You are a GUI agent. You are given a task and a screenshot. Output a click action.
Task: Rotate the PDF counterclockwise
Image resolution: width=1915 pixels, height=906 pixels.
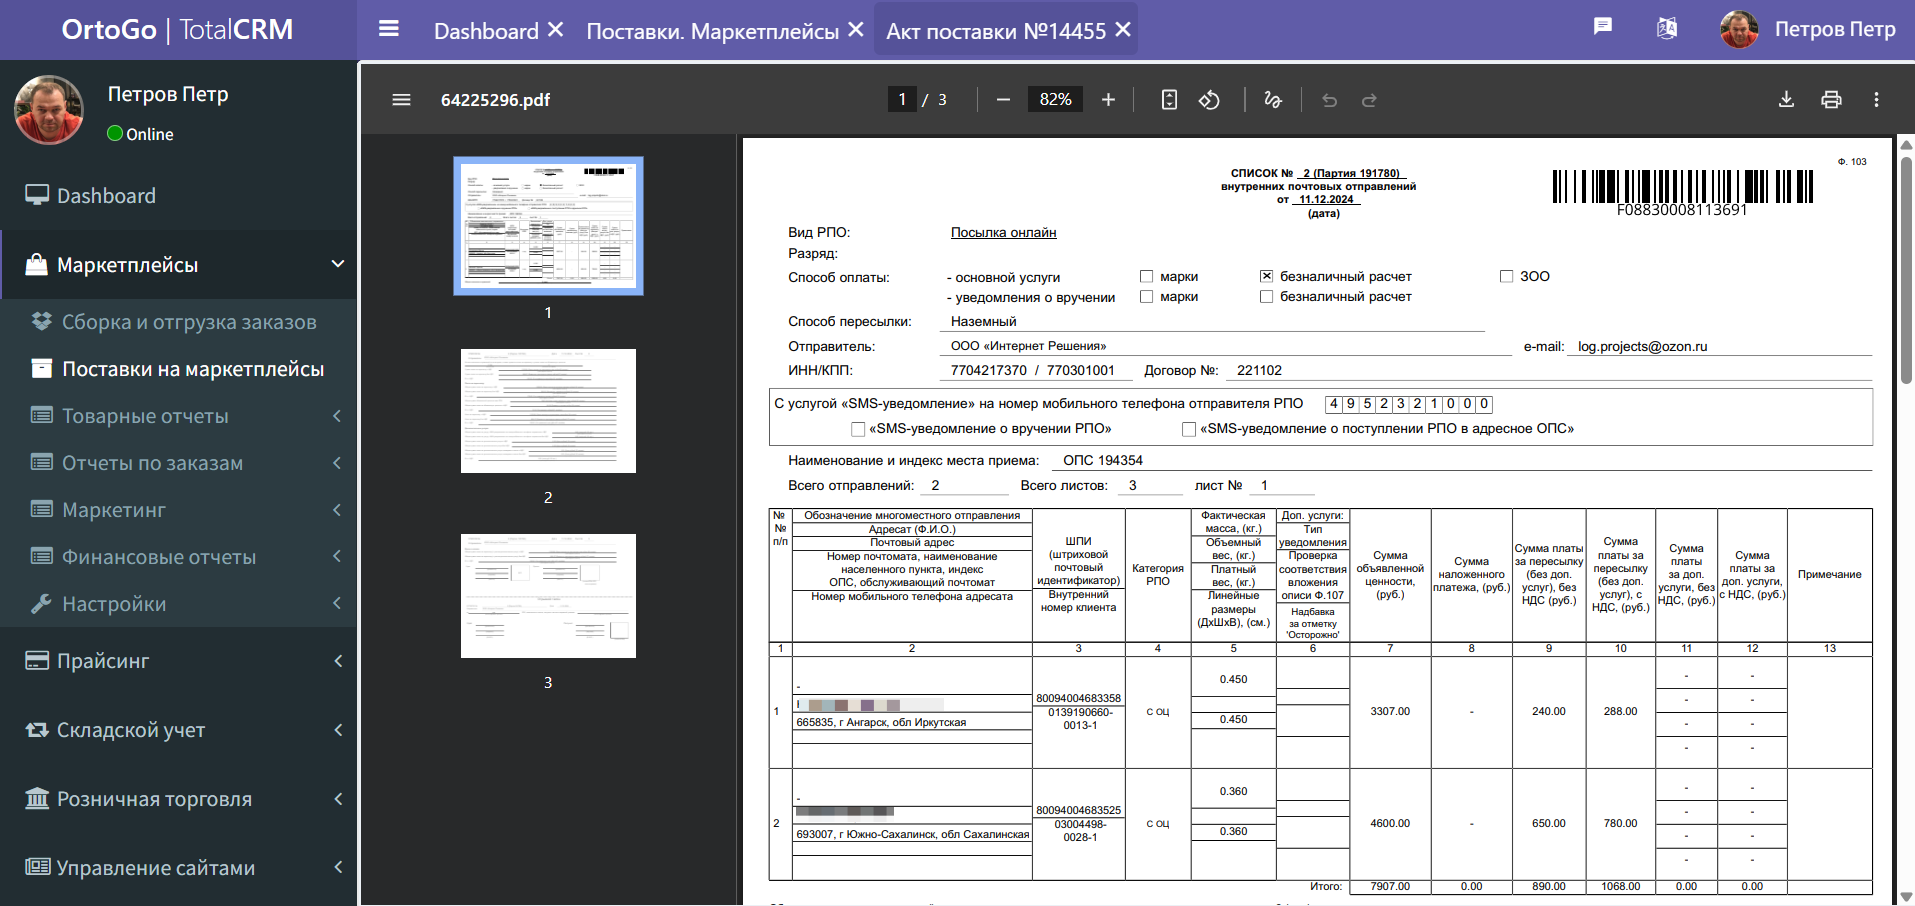tap(1209, 100)
